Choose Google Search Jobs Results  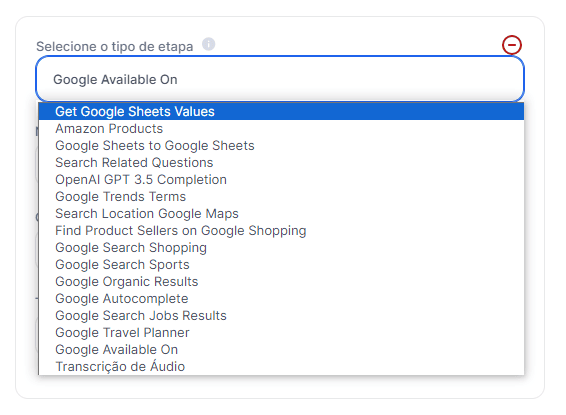[x=281, y=315]
